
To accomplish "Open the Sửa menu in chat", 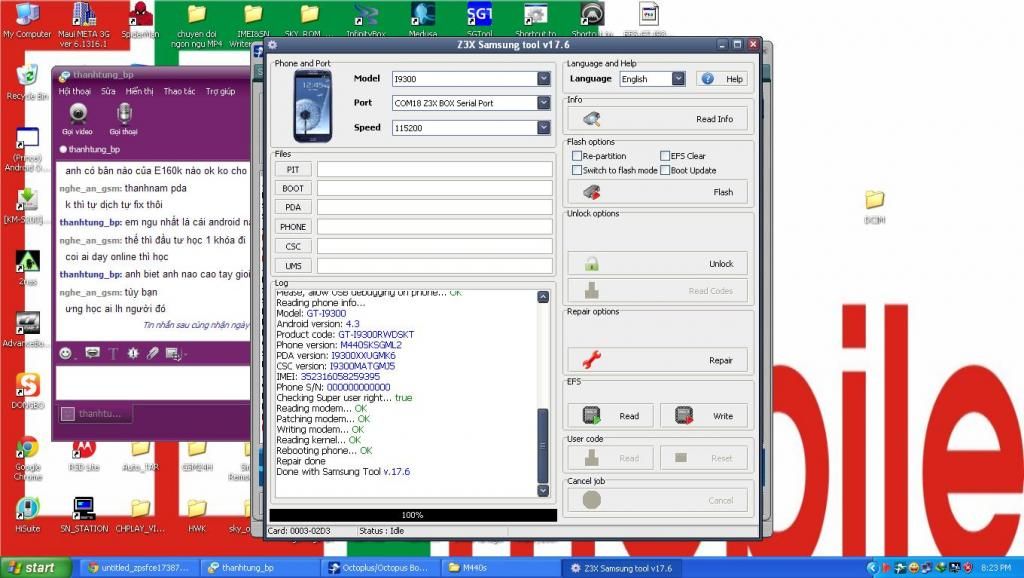I will click(108, 91).
